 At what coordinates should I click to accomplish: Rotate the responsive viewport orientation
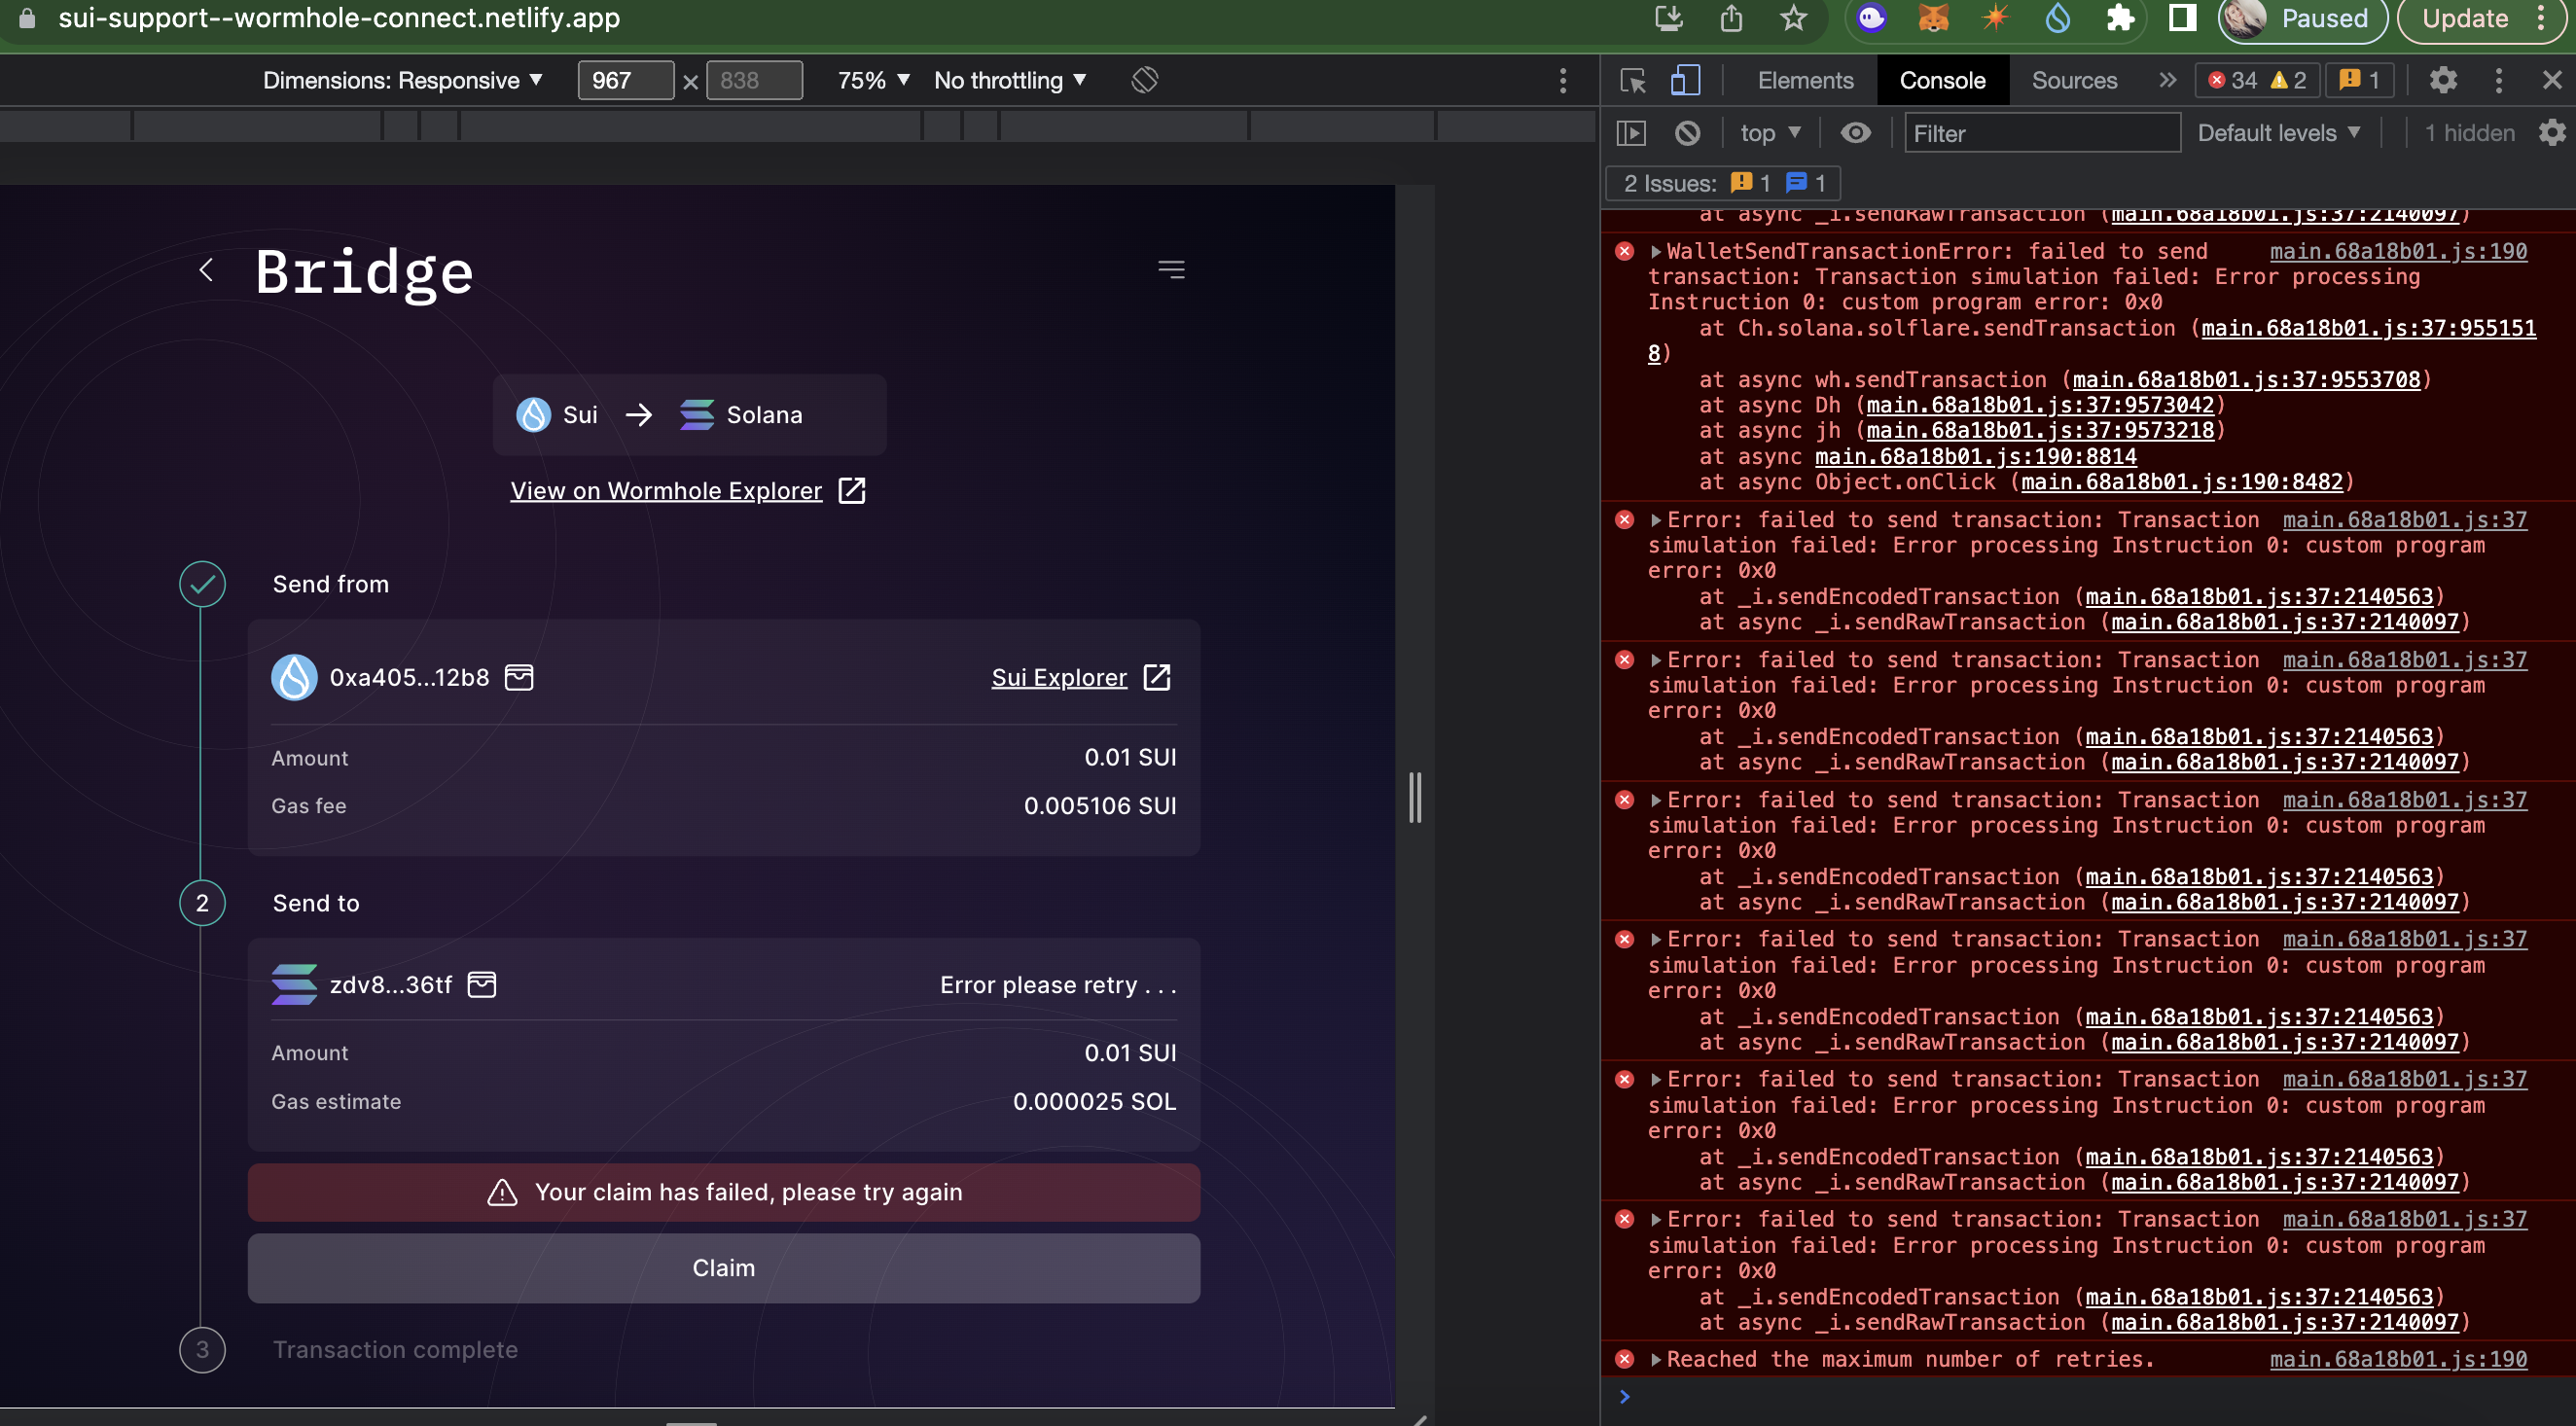[x=1143, y=80]
